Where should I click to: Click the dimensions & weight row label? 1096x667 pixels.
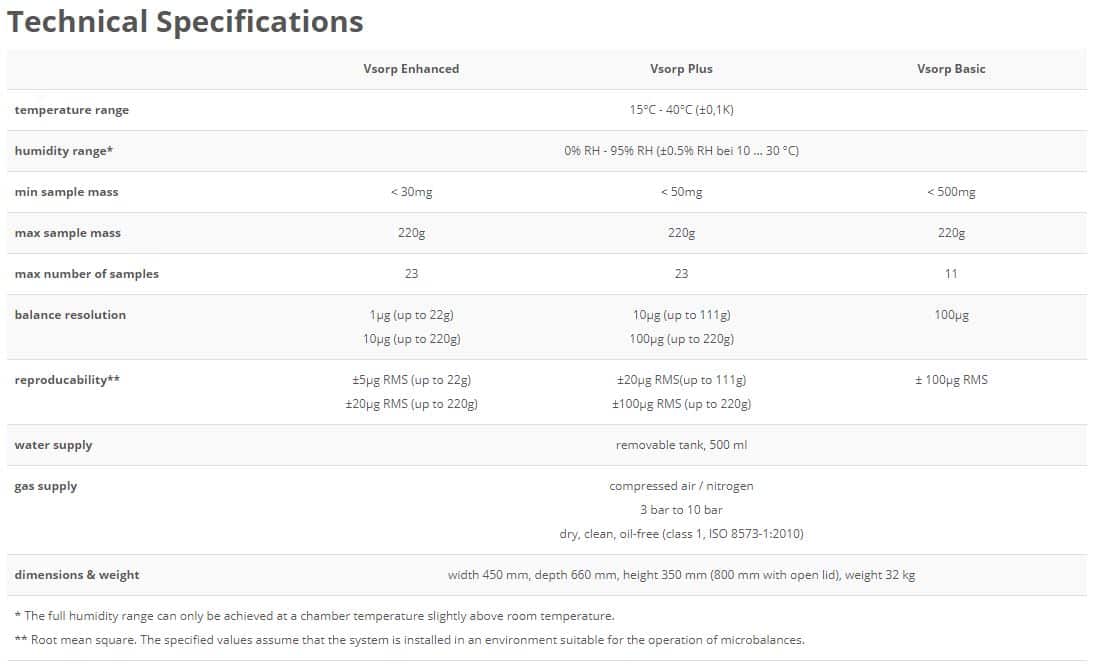pyautogui.click(x=77, y=575)
